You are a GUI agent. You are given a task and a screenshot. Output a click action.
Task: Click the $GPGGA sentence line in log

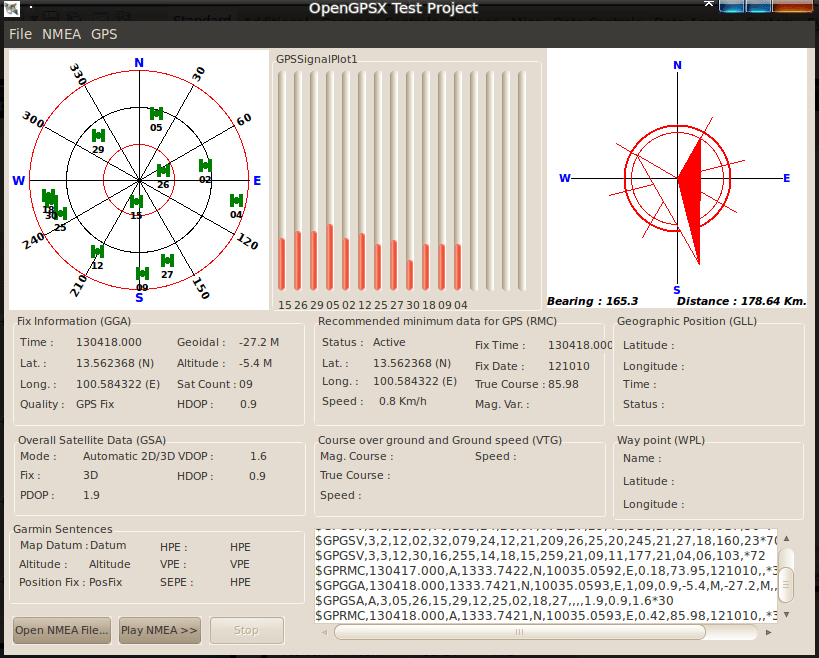pos(546,585)
